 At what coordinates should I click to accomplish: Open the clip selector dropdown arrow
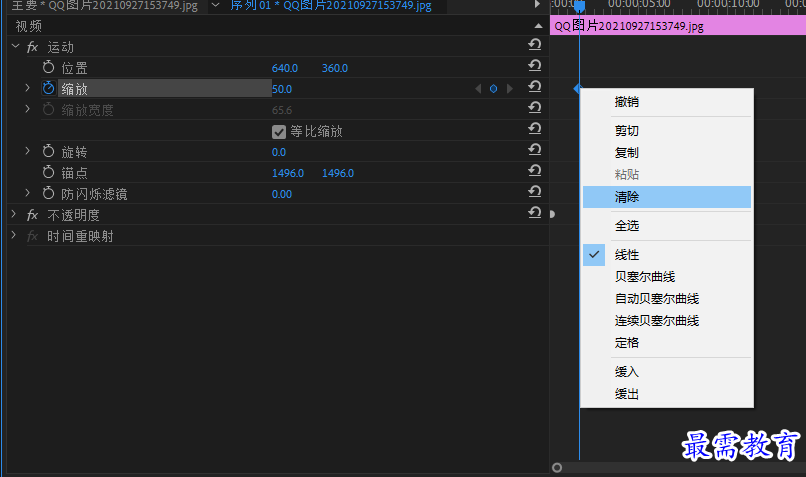(x=215, y=5)
